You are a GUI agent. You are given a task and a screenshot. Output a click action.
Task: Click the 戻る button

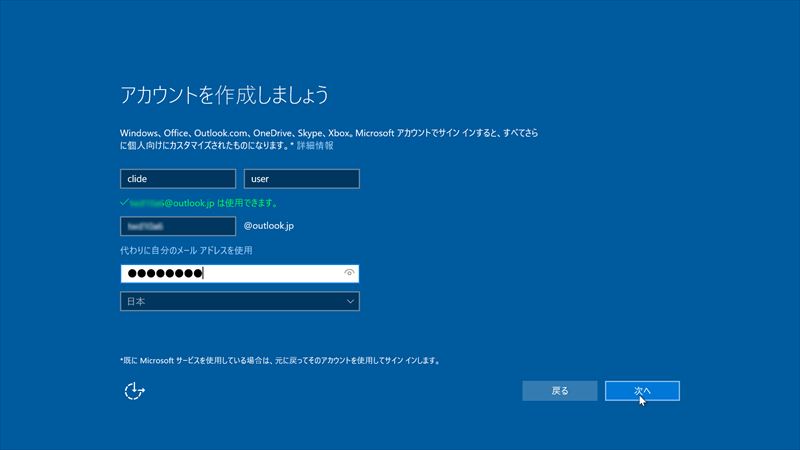(560, 391)
